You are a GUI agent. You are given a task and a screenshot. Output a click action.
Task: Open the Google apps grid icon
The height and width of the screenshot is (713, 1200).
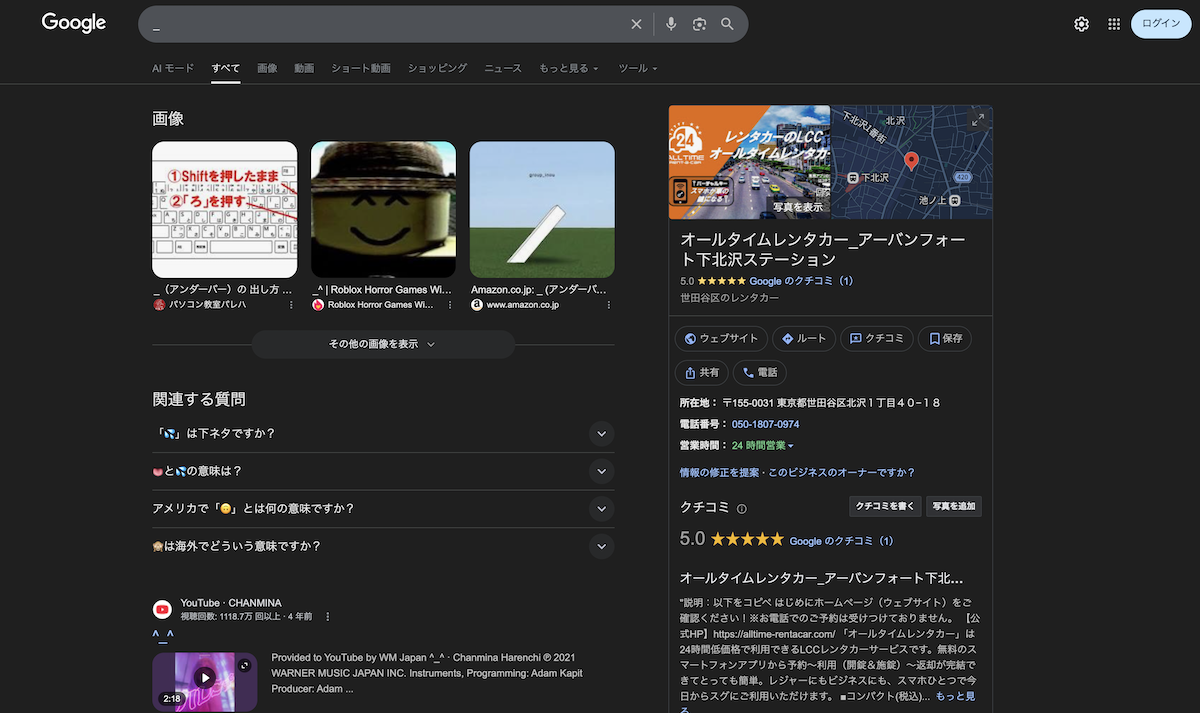point(1114,24)
